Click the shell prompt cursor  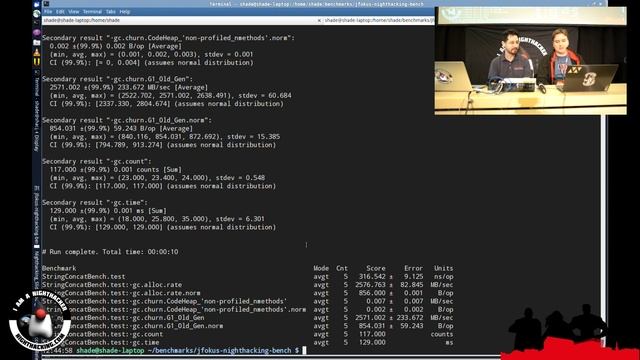tap(304, 350)
